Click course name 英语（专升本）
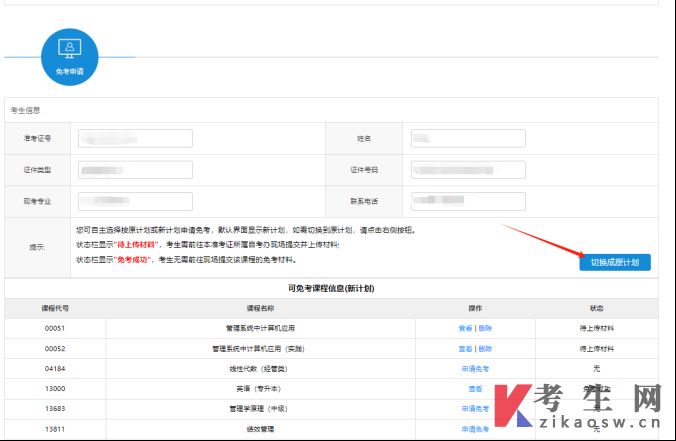676x441 pixels. (x=259, y=389)
